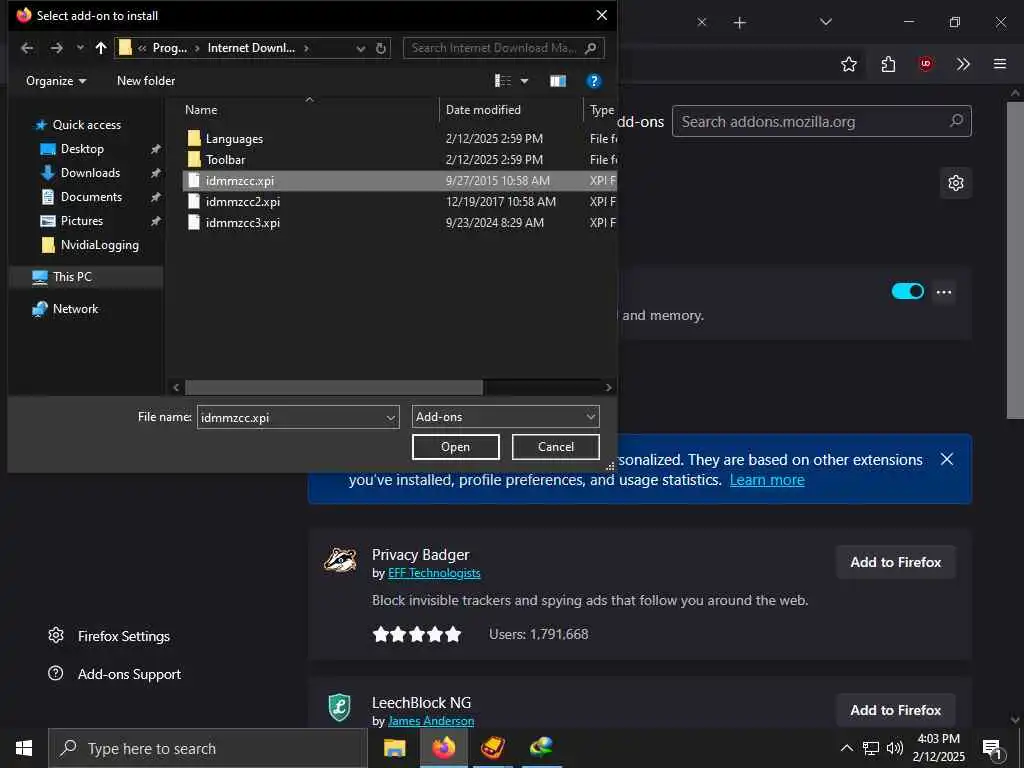Dismiss the personalization notice

coord(946,460)
